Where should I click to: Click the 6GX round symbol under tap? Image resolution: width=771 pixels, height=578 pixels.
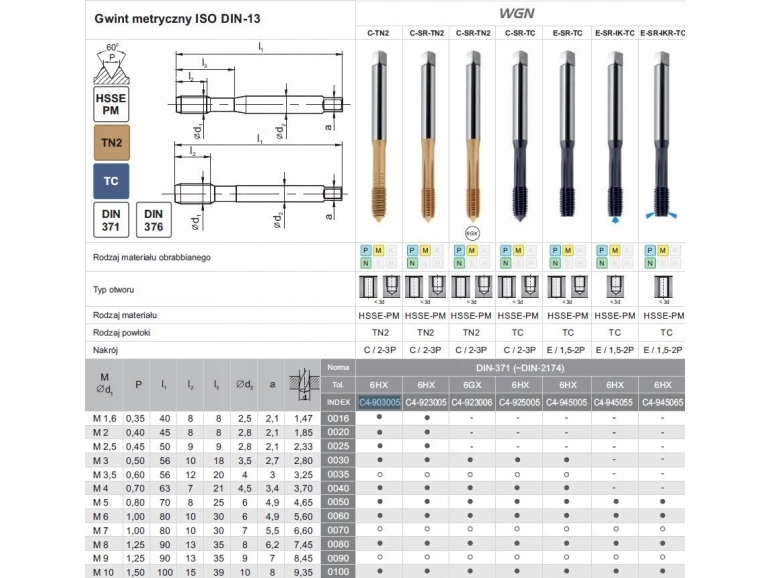pyautogui.click(x=472, y=233)
